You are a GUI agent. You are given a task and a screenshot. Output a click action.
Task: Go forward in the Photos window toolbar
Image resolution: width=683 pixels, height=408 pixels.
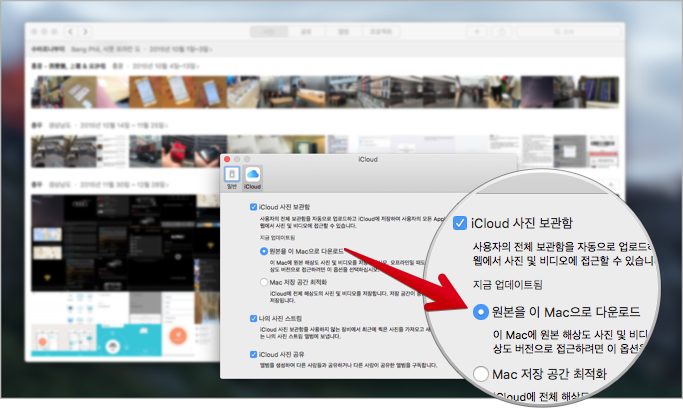(x=85, y=32)
